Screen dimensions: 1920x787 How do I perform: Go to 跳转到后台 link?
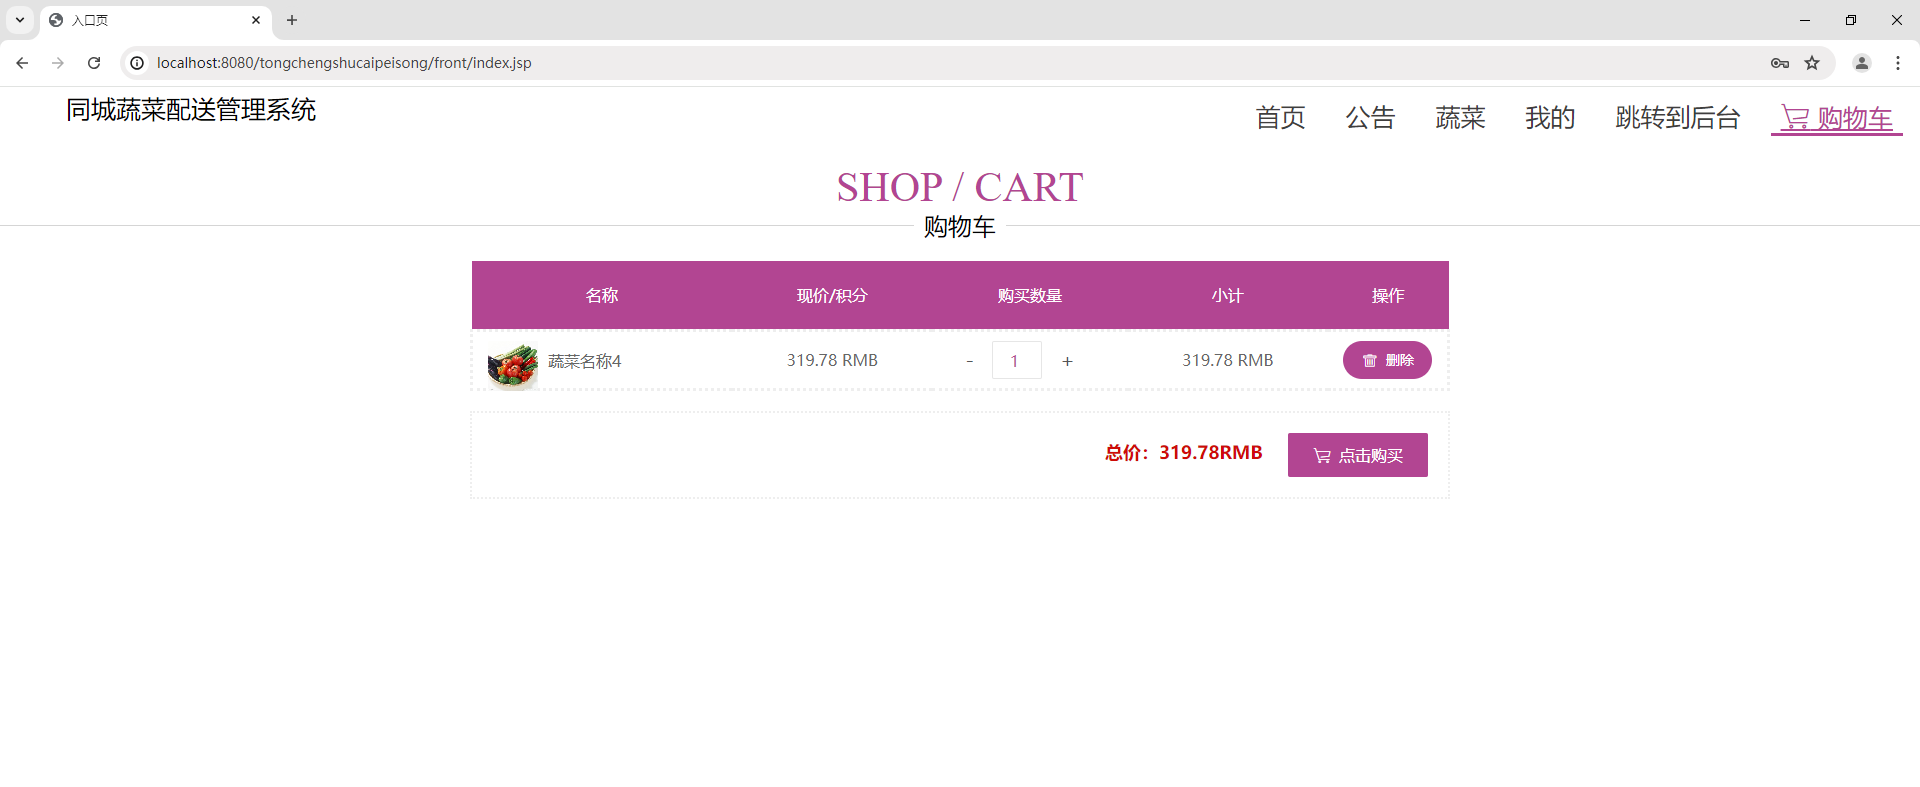coord(1678,118)
